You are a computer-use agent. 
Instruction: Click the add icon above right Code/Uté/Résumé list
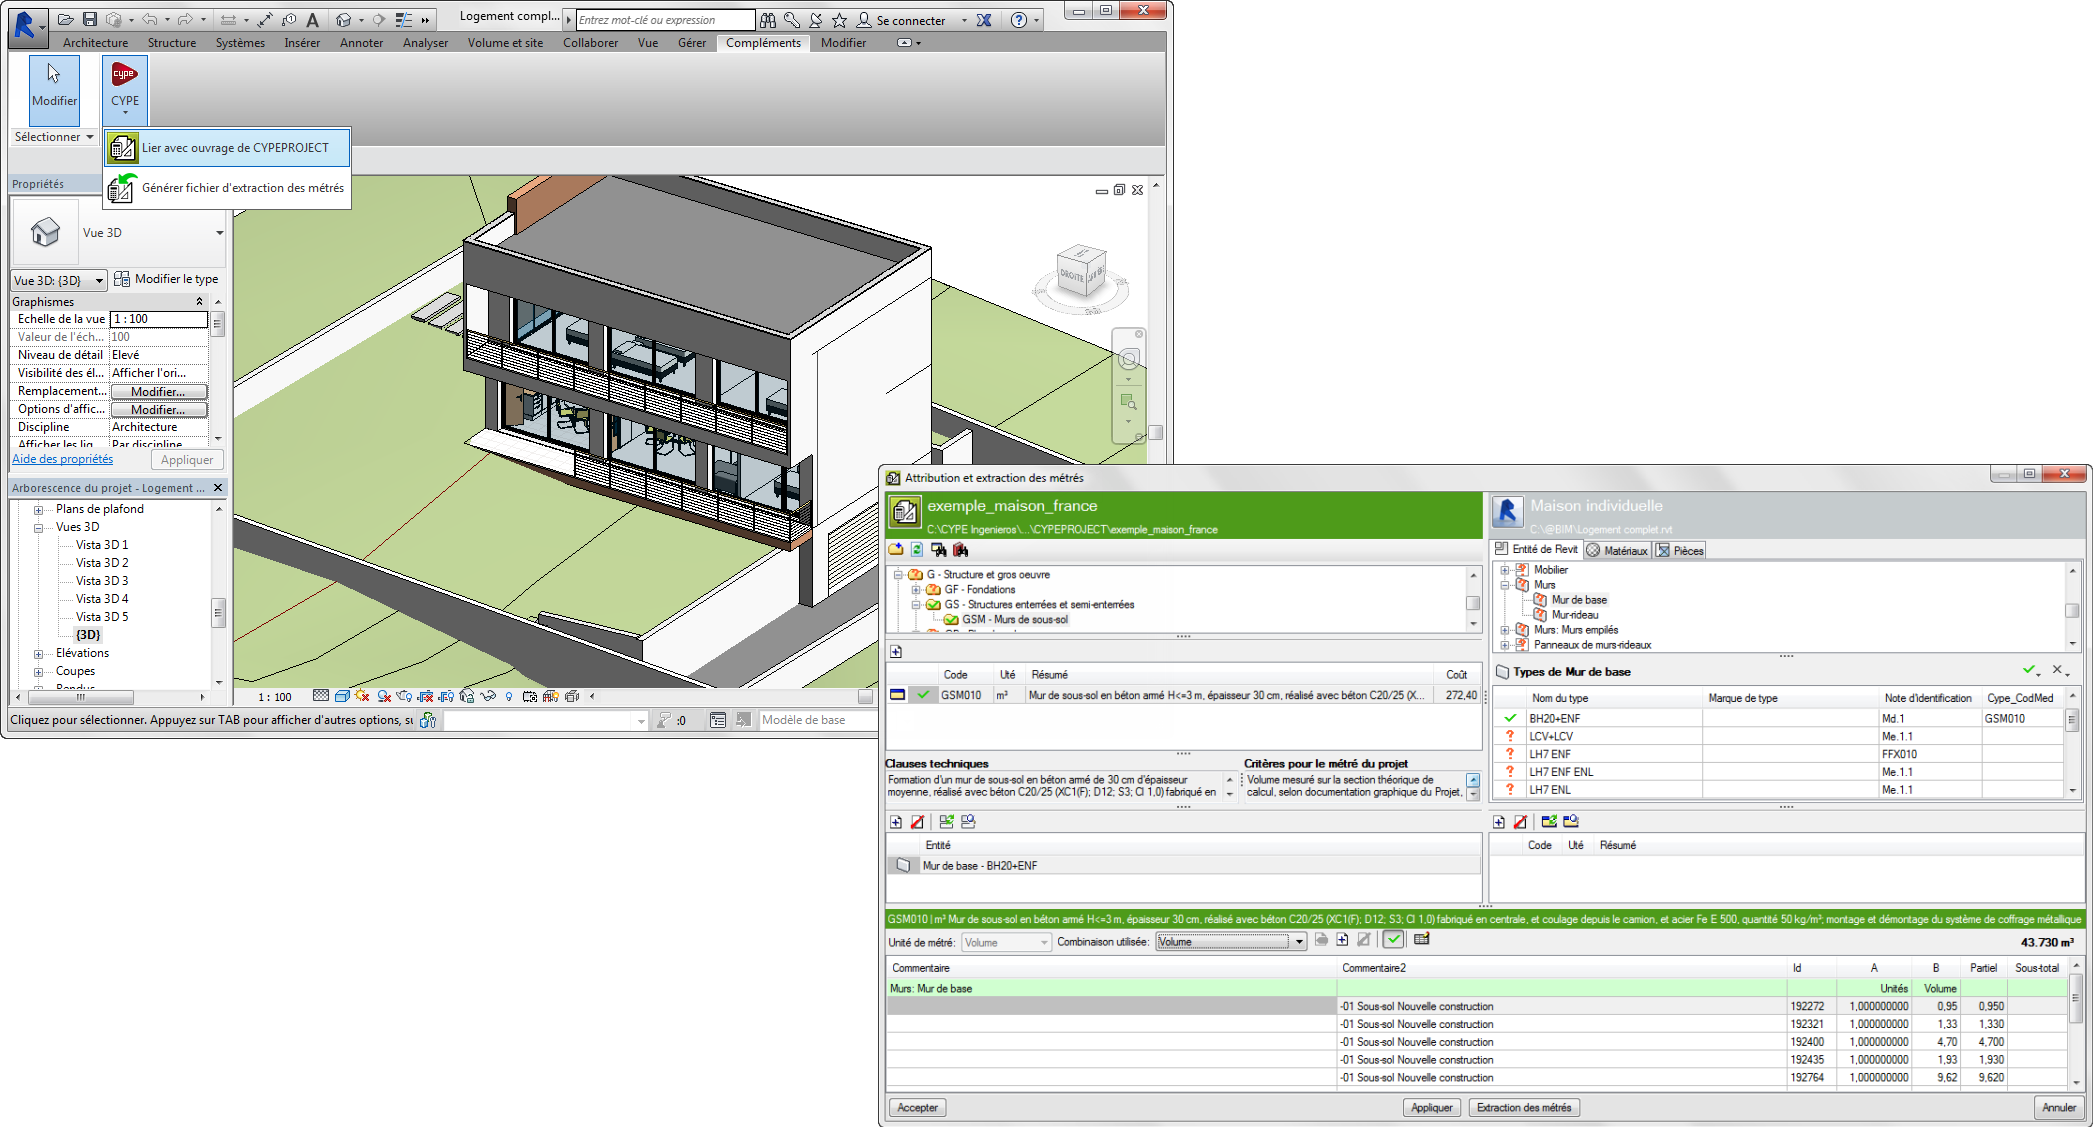[x=1499, y=822]
